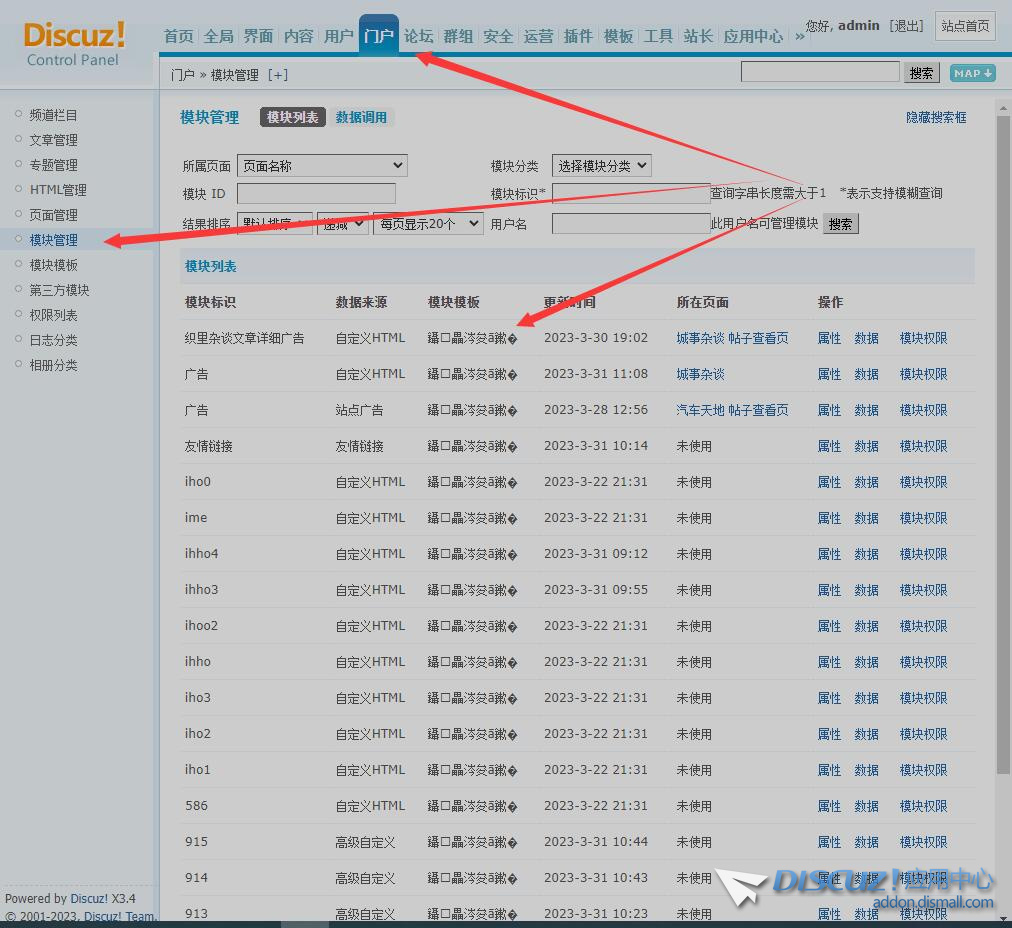This screenshot has height=928, width=1012.
Task: Click the MAP button in top bar
Action: [972, 73]
